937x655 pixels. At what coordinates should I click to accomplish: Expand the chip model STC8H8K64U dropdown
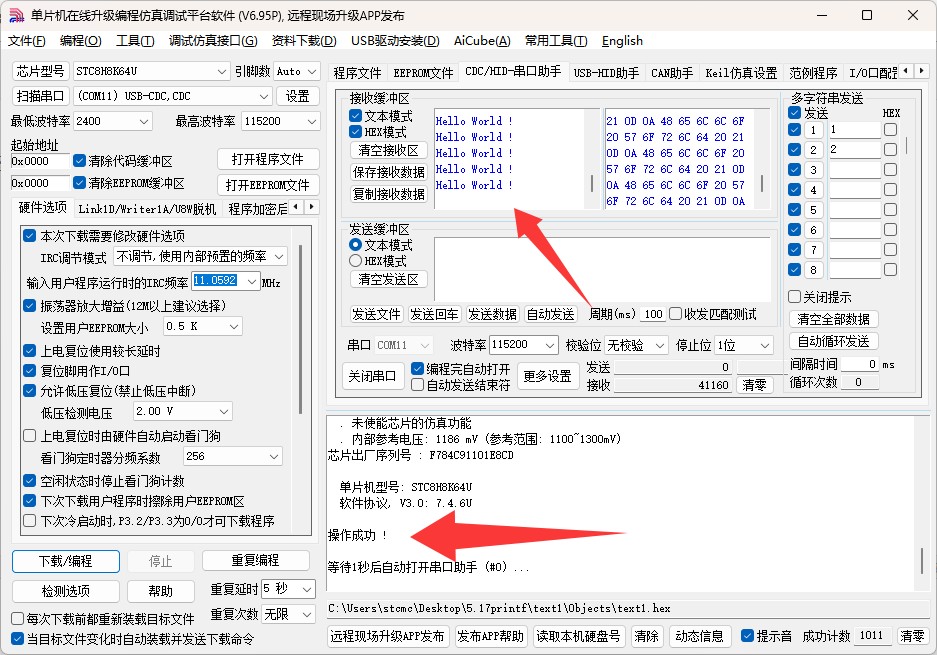pos(222,72)
